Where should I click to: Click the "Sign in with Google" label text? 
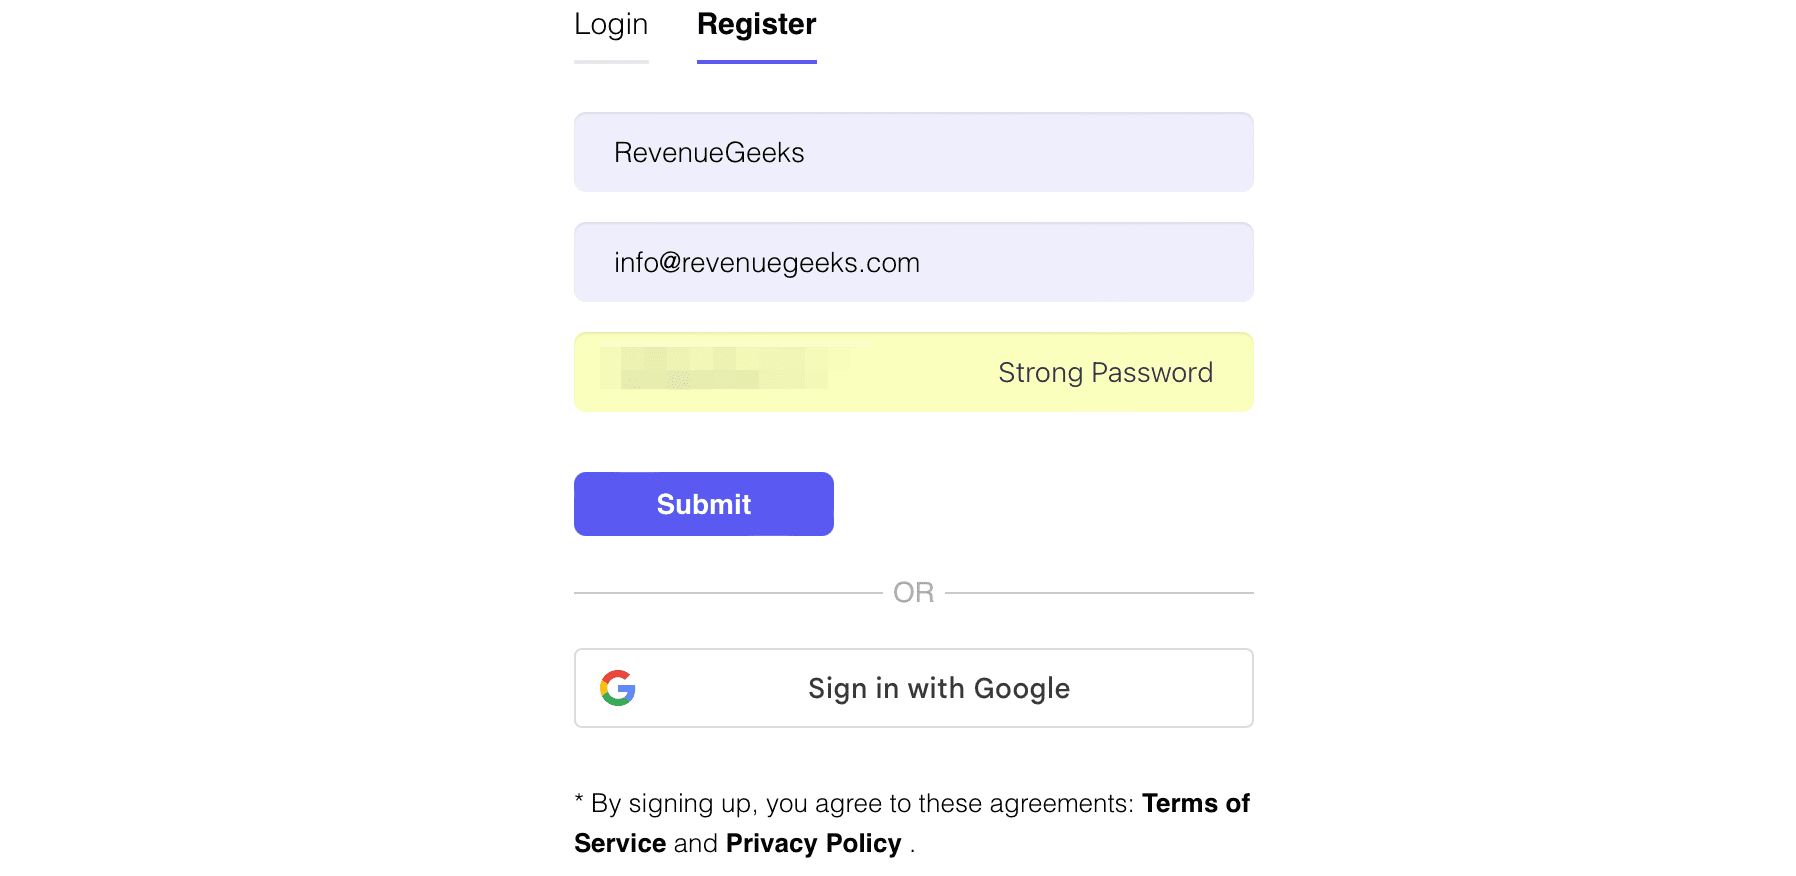coord(938,689)
